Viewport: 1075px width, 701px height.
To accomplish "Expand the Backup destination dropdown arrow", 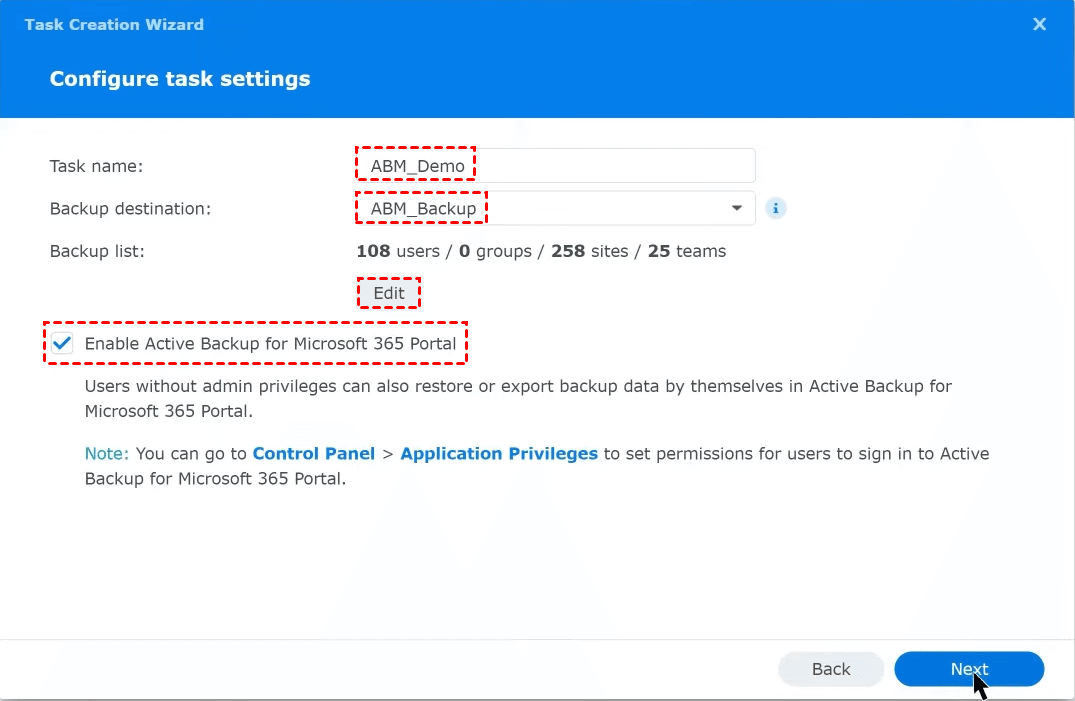I will [x=737, y=208].
